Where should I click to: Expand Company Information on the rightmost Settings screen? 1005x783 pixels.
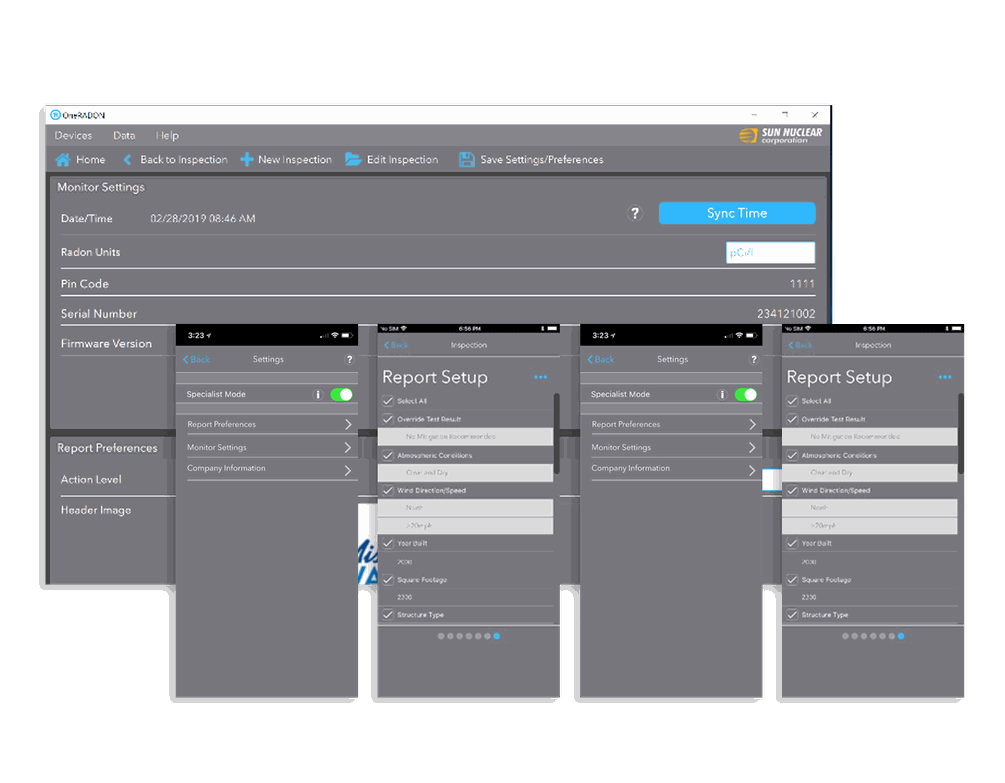[674, 469]
